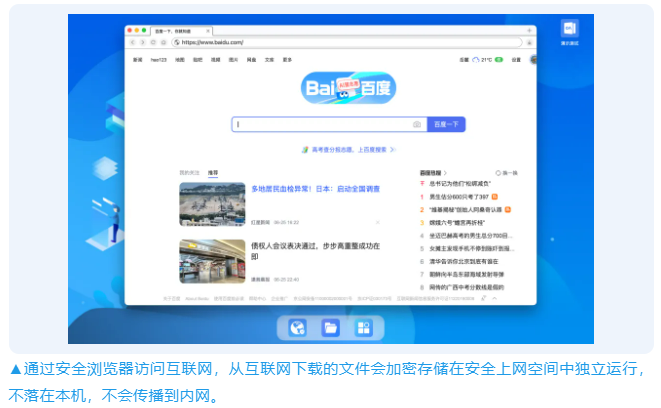This screenshot has height=408, width=661.
Task: Refresh hot list with 换一换
Action: (x=508, y=172)
